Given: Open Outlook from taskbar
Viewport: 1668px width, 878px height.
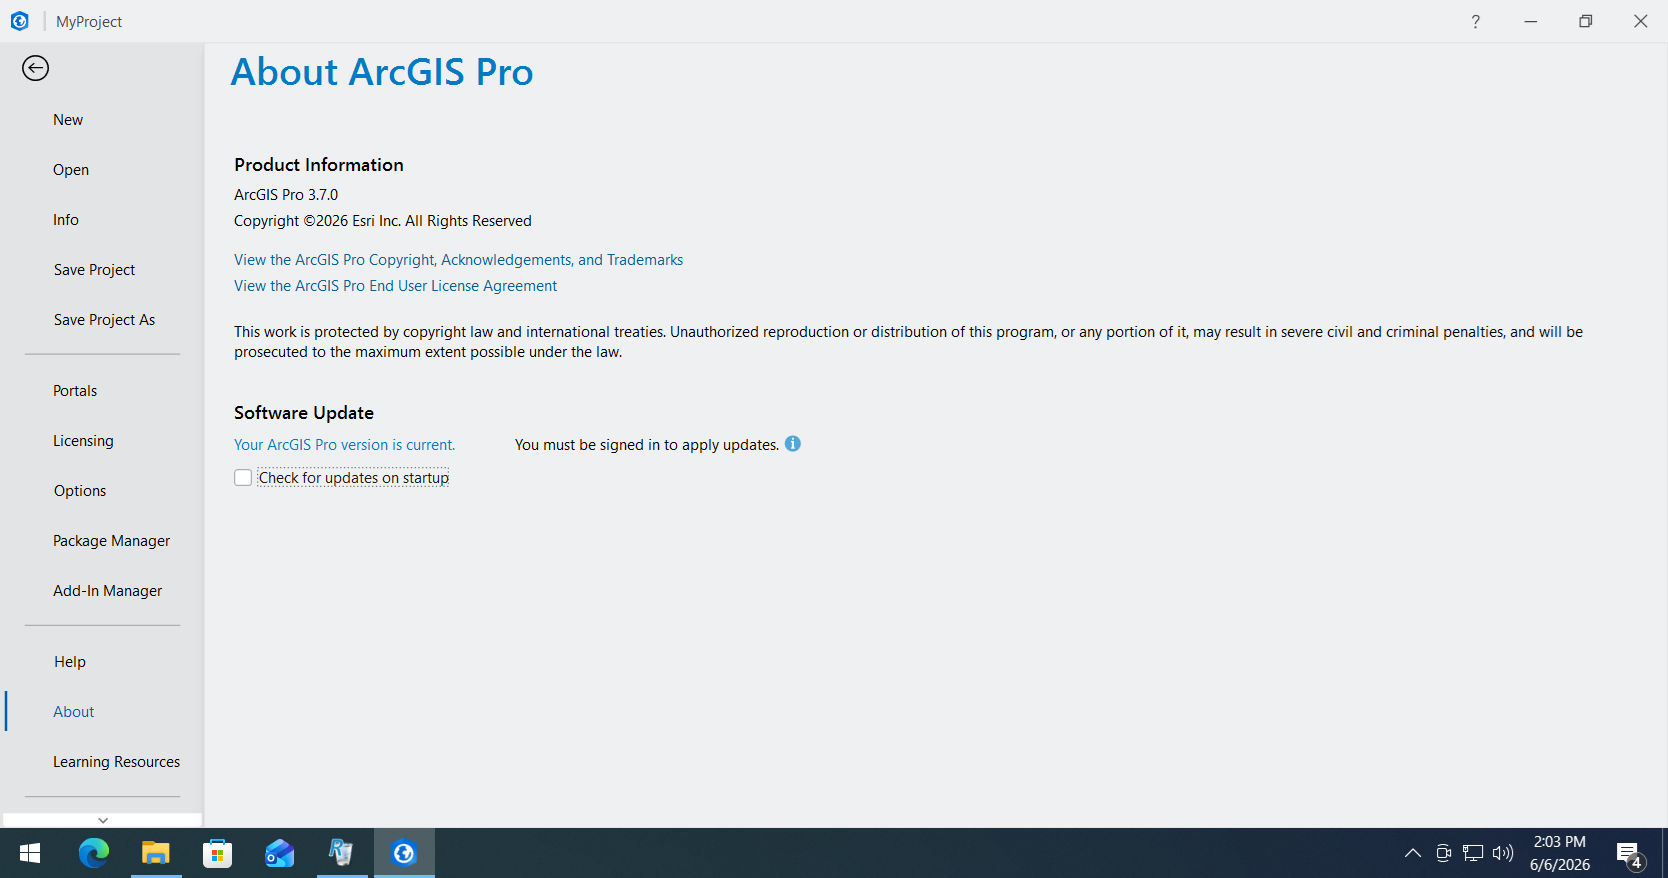Looking at the screenshot, I should [x=279, y=853].
